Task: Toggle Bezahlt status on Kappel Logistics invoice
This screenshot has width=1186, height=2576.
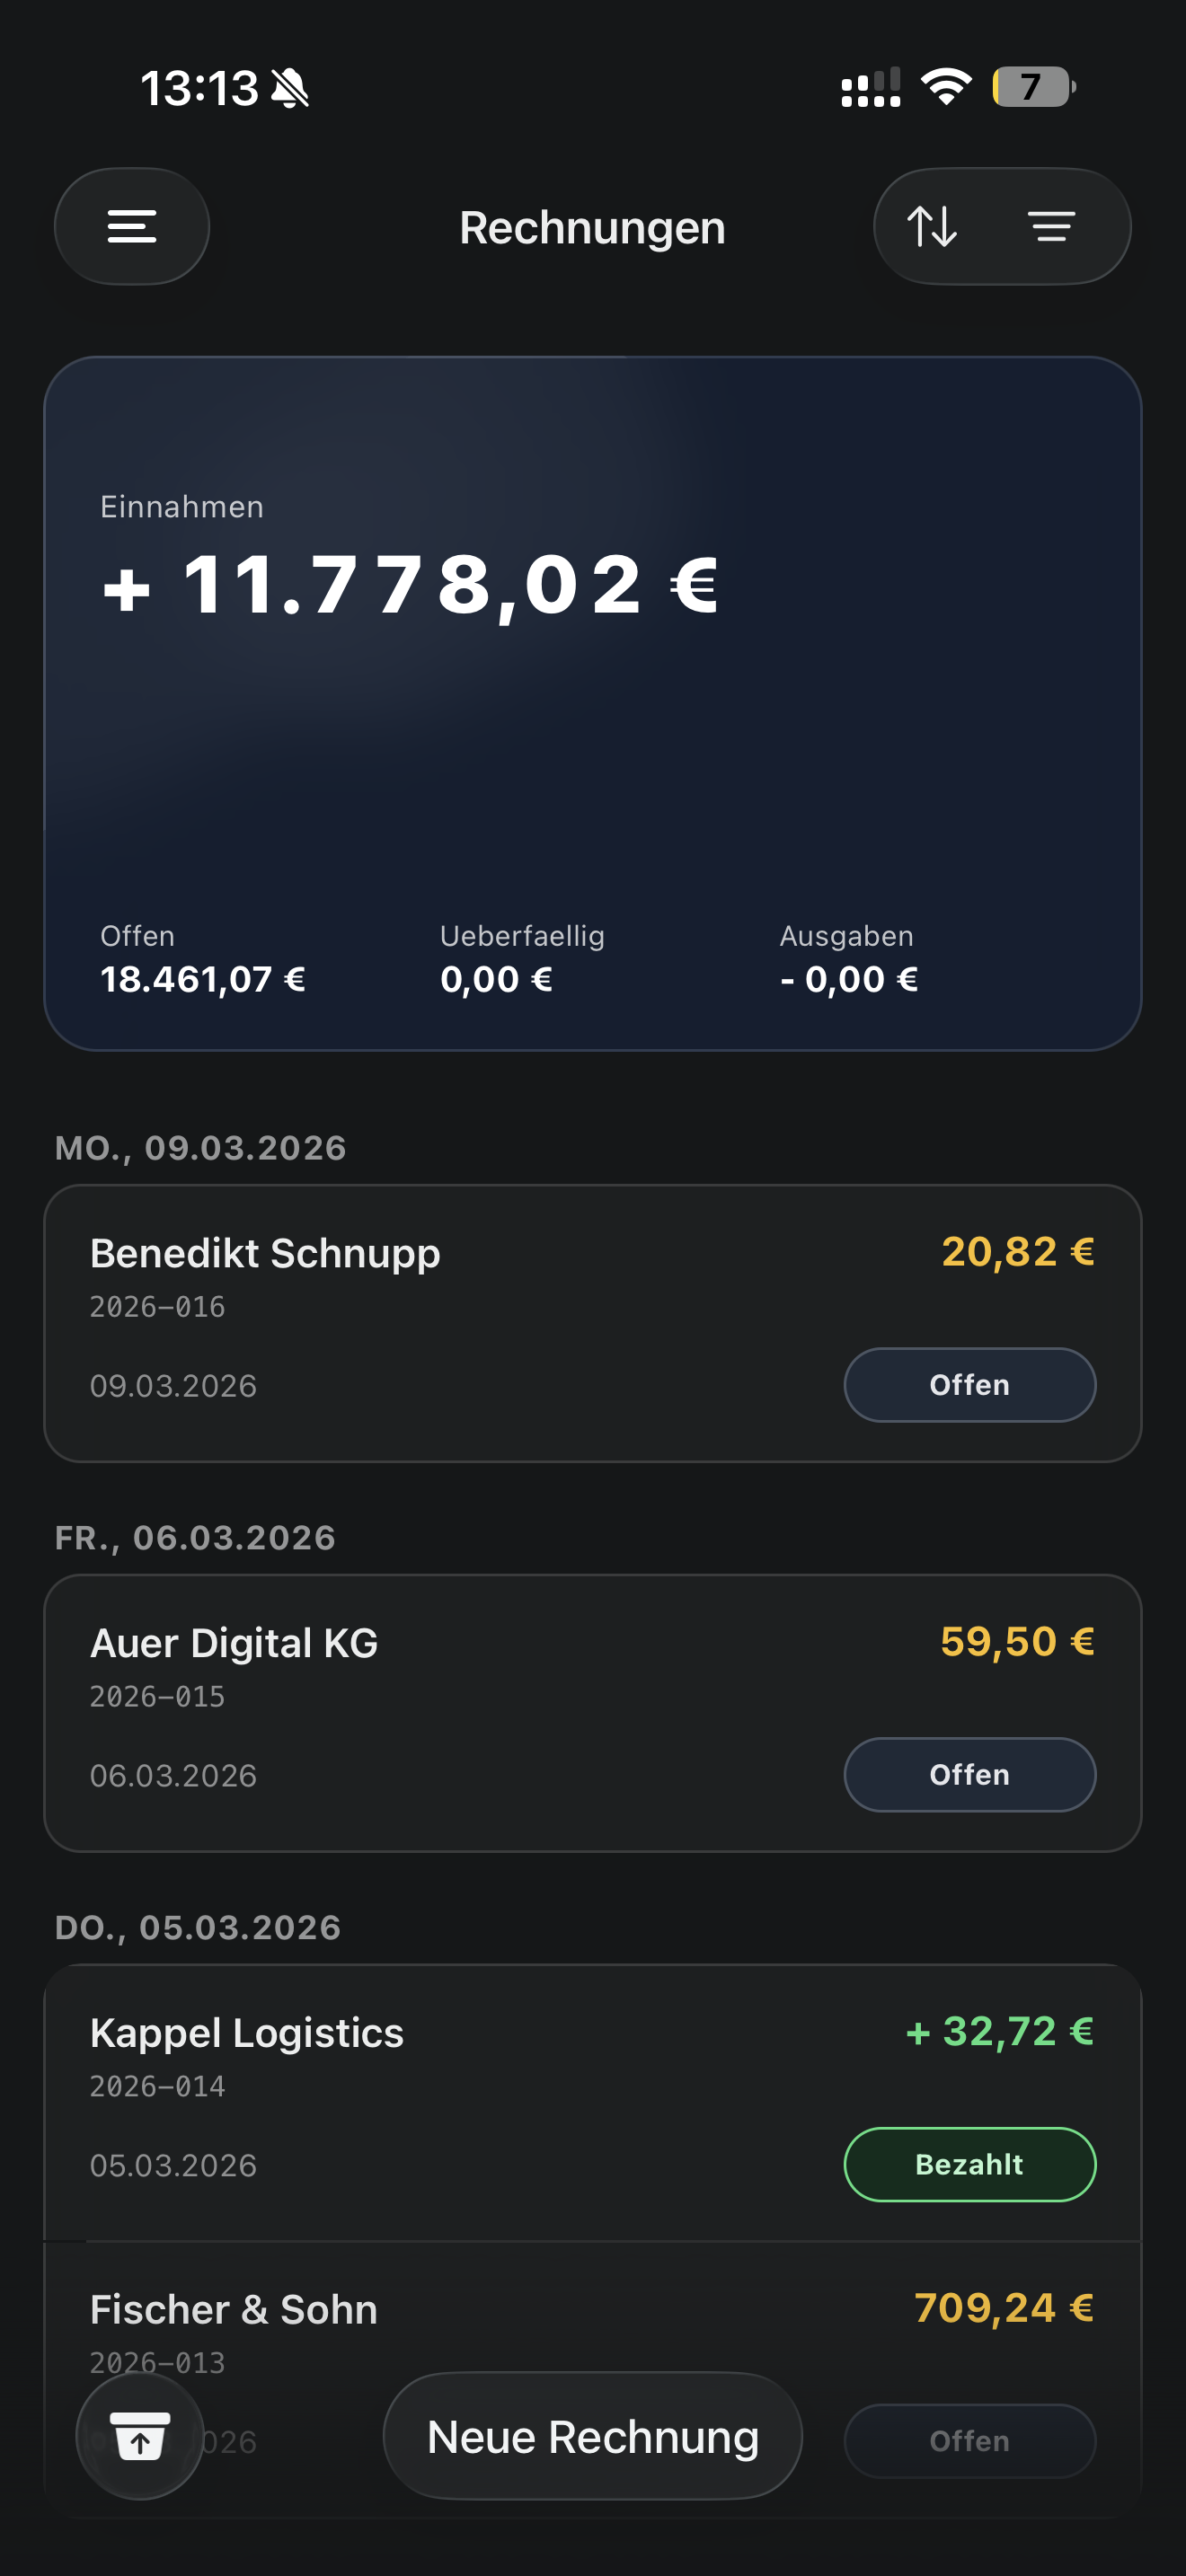Action: [969, 2165]
